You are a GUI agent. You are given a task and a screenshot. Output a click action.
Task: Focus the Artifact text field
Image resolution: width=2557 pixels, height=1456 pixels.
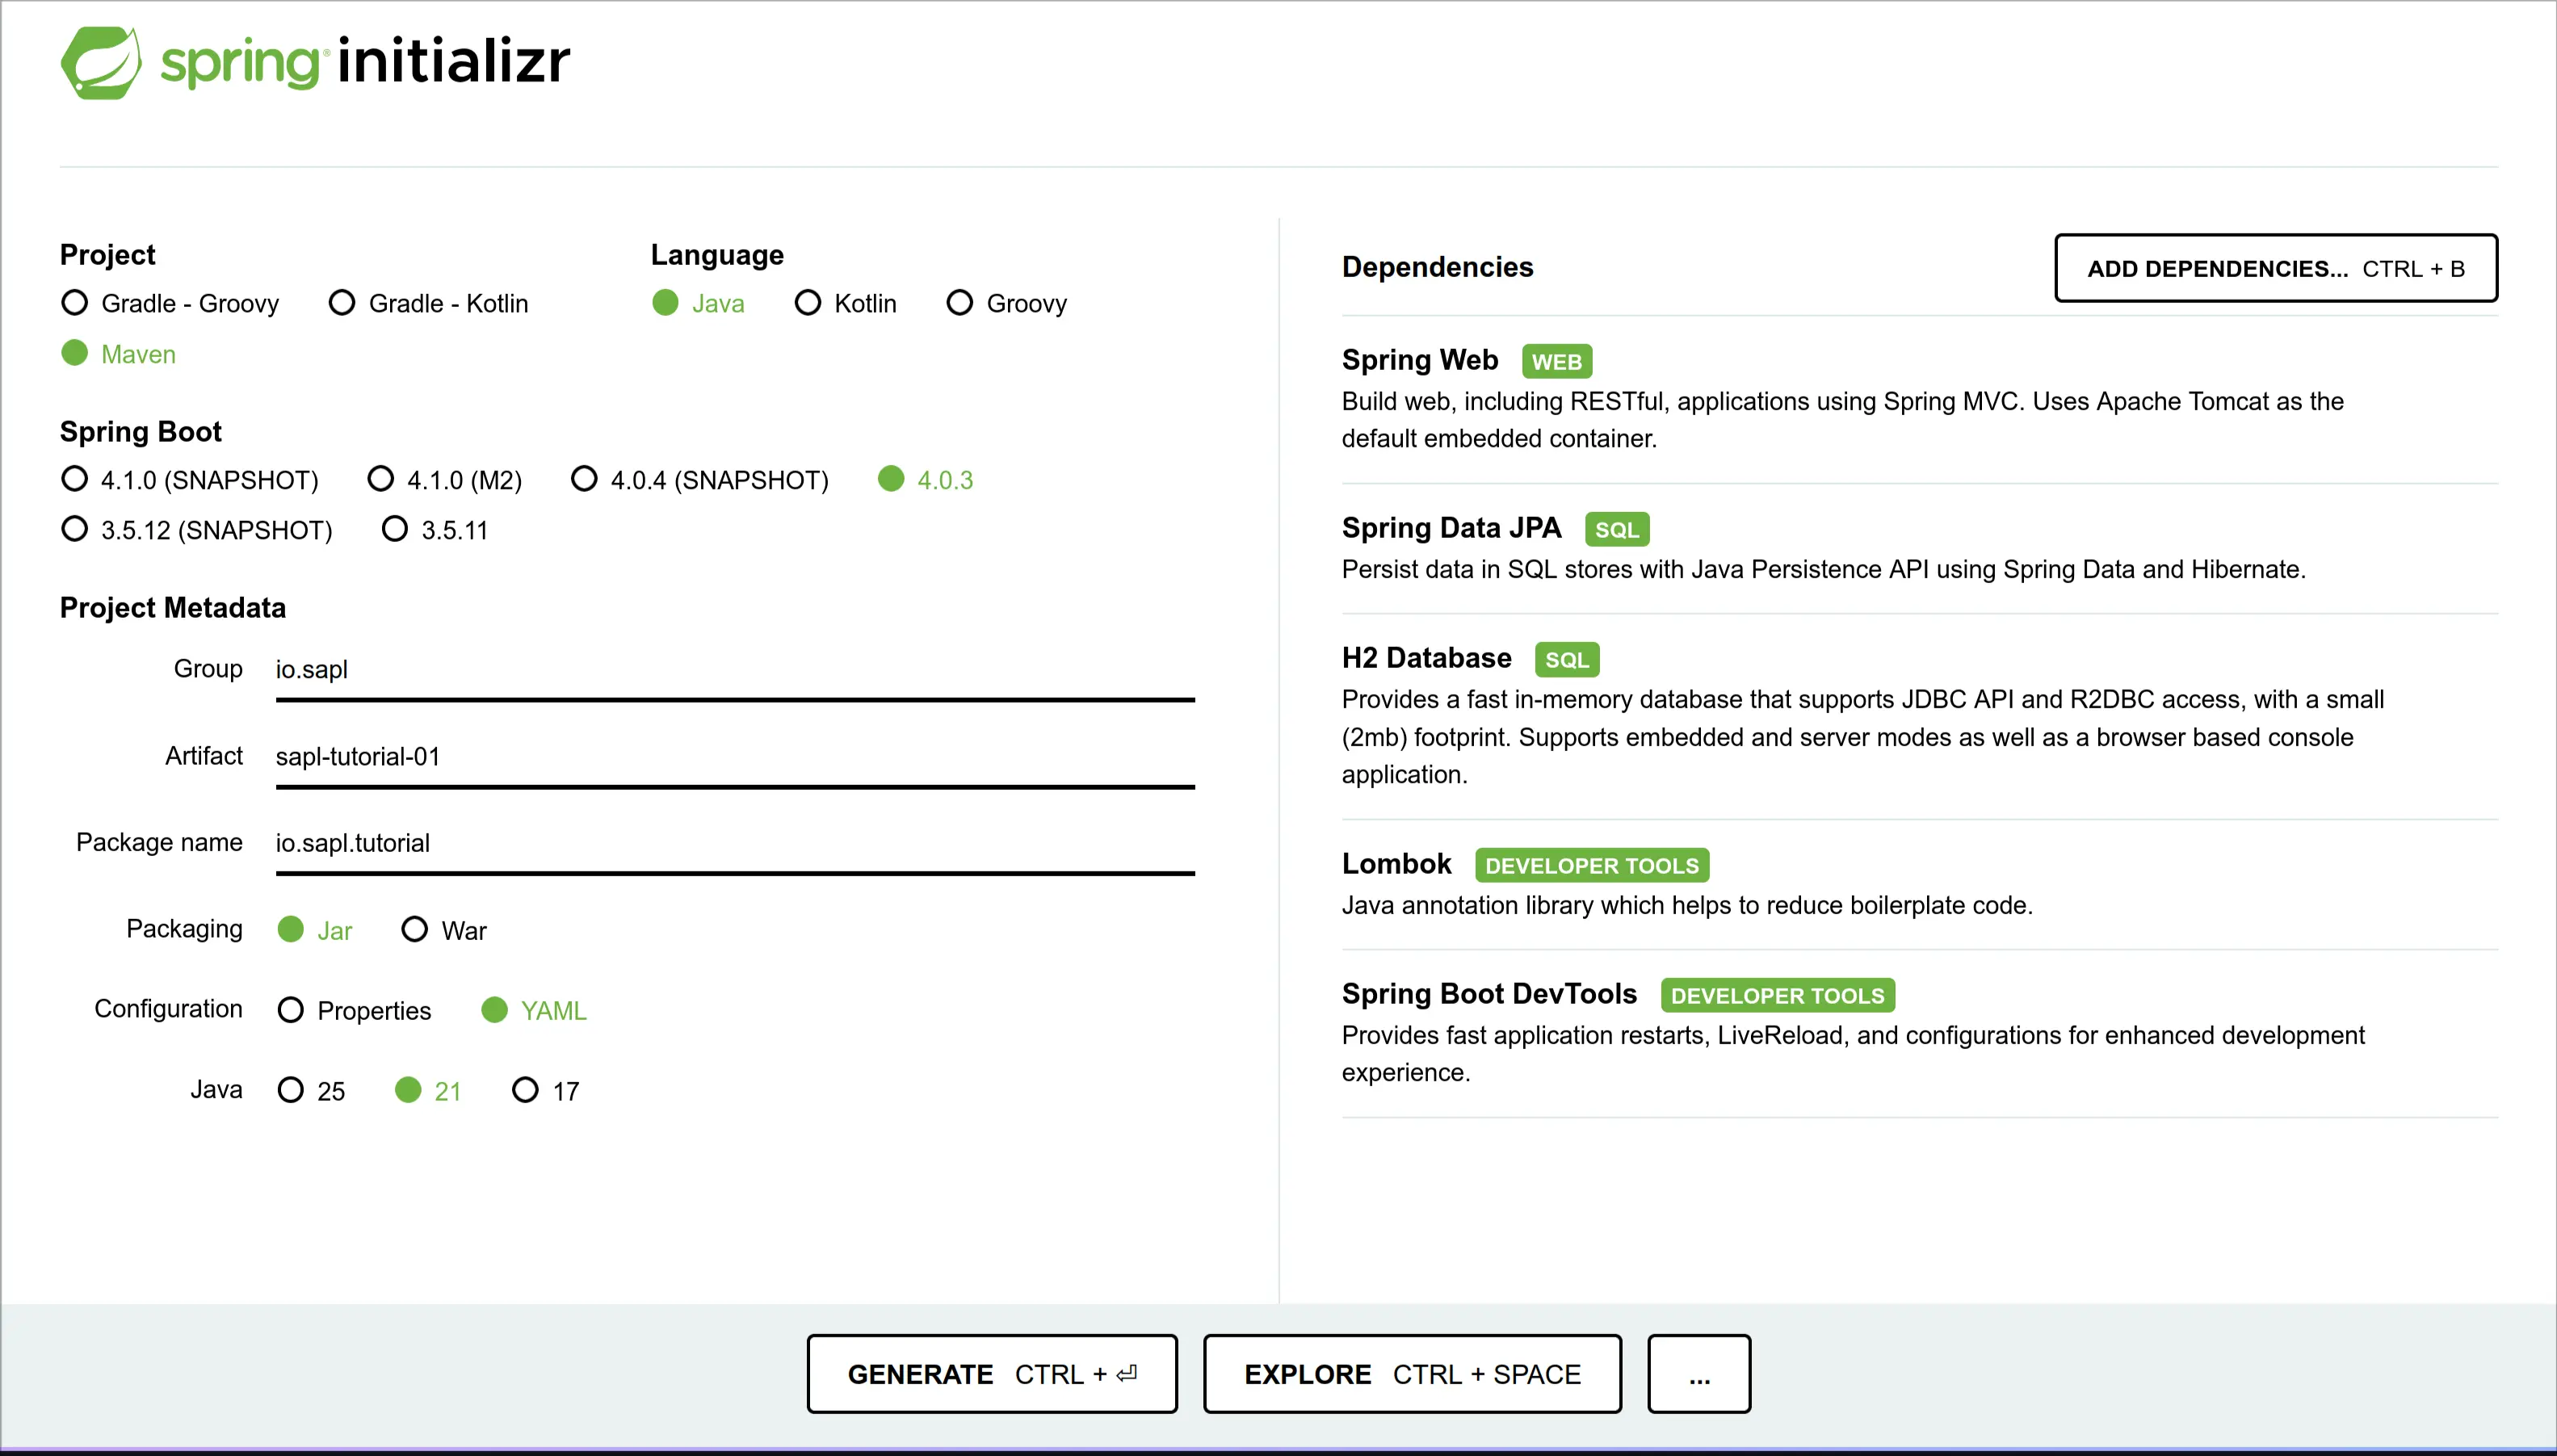[734, 757]
